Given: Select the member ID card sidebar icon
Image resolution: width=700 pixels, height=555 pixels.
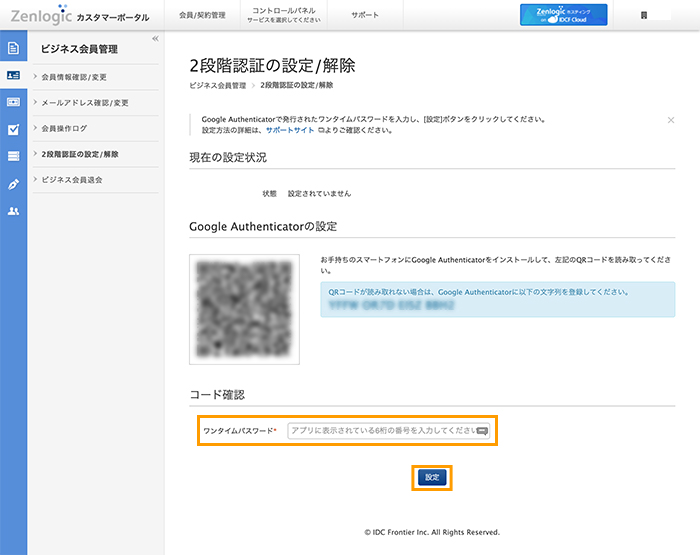Looking at the screenshot, I should (x=13, y=75).
